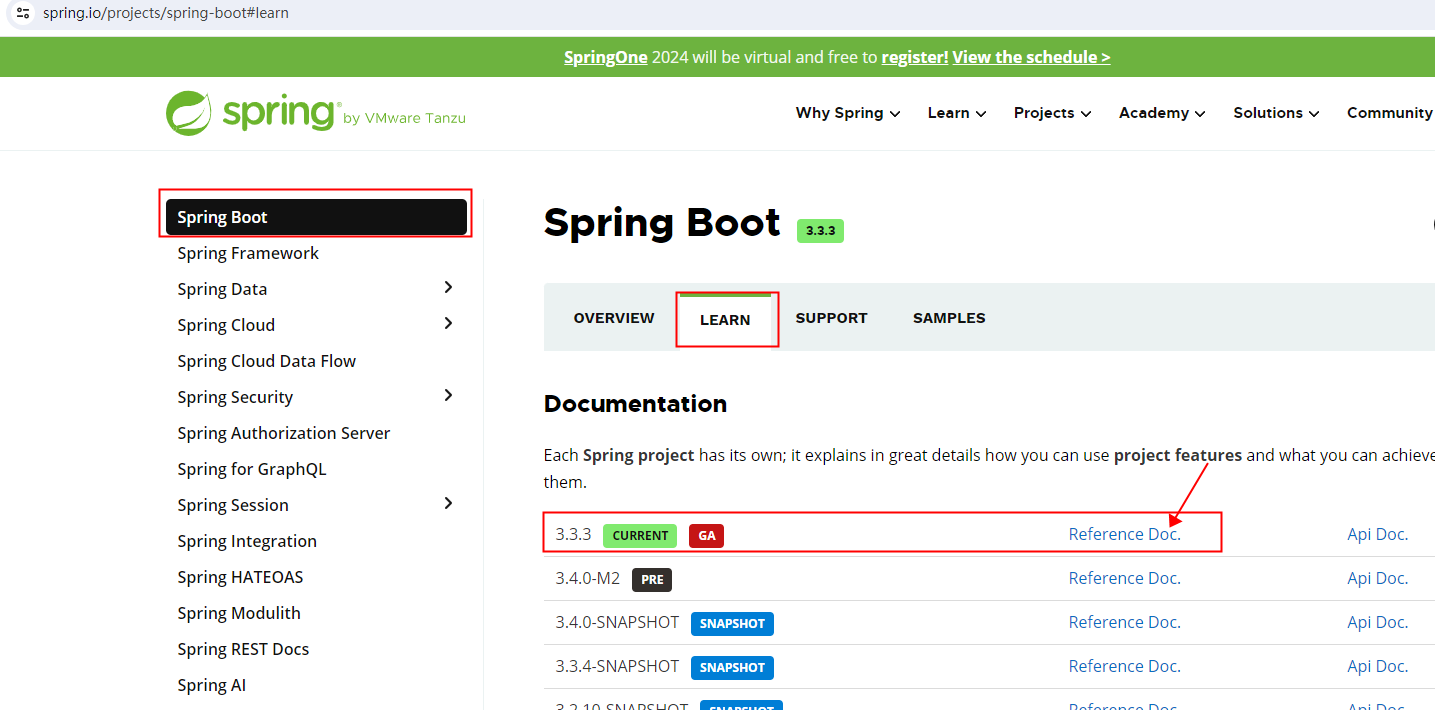Click the Spring leaf logo
1435x710 pixels.
point(189,113)
